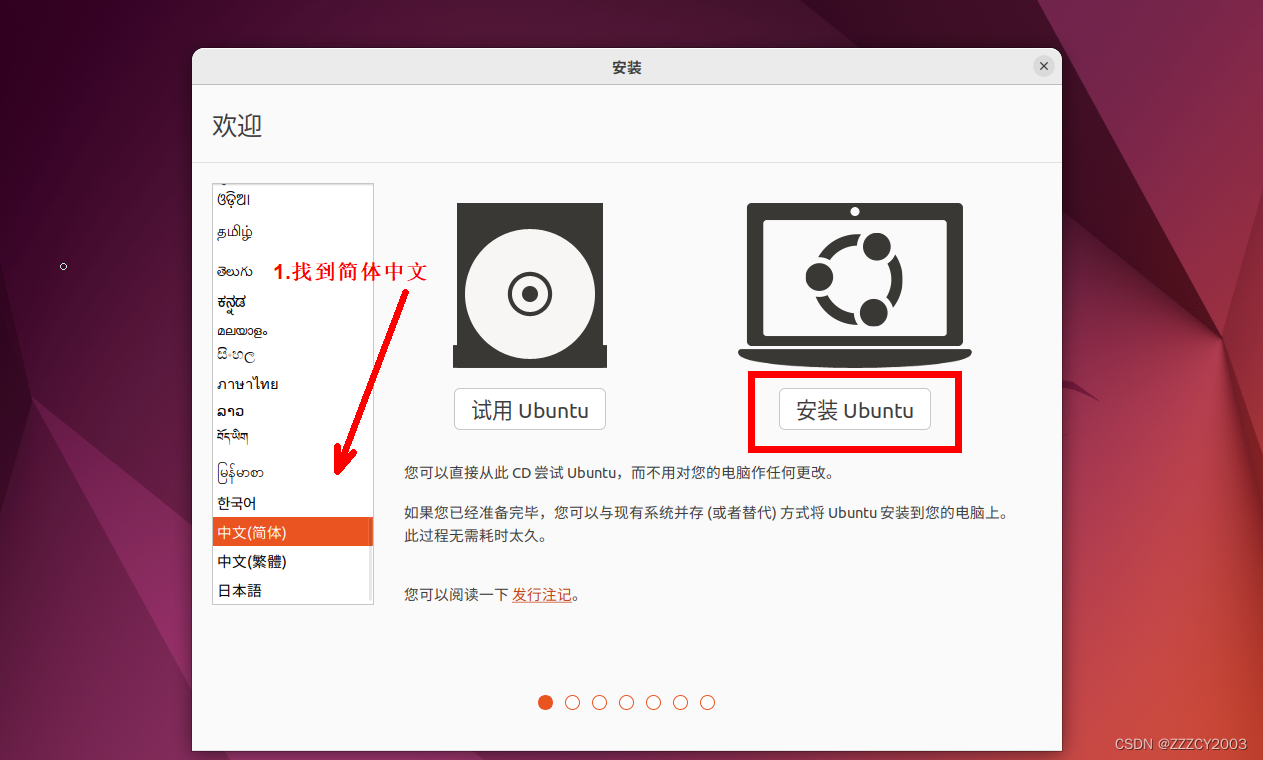The height and width of the screenshot is (760, 1263).
Task: Select 中文(简体) in the language list
Action: 252,532
